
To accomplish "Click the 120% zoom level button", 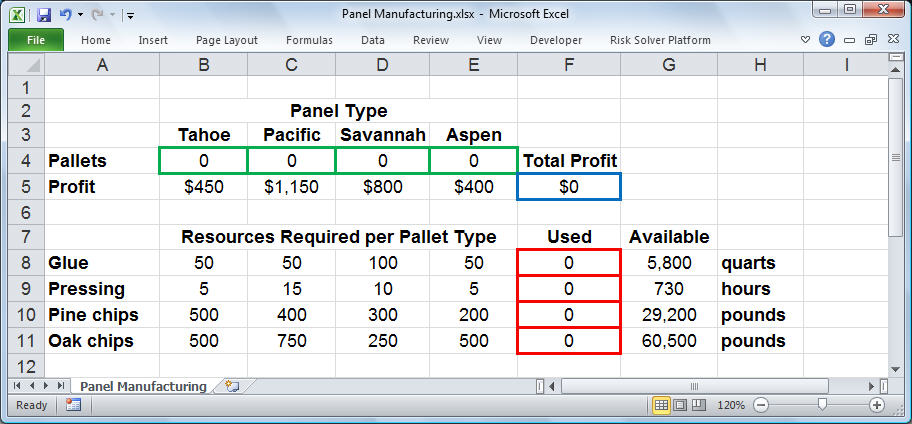I will pos(730,405).
